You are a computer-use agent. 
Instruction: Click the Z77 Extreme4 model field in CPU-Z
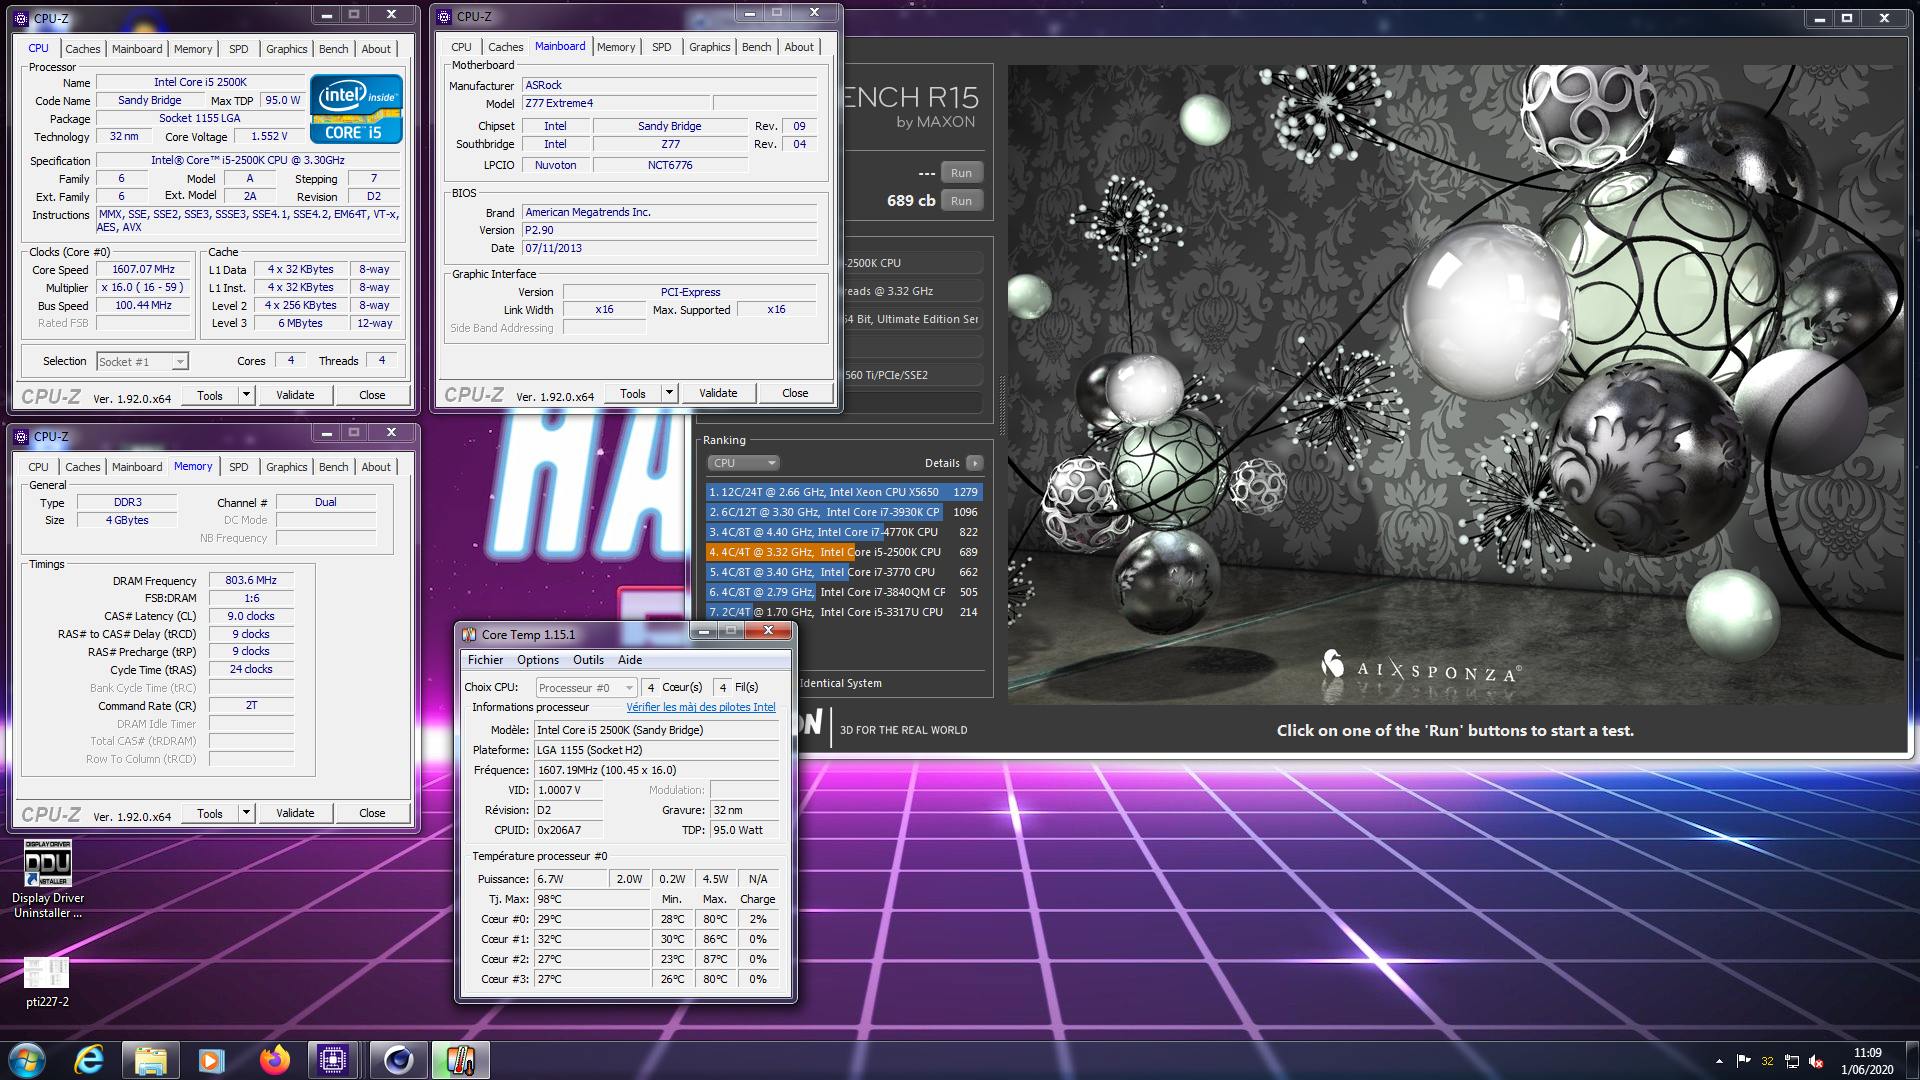pos(616,103)
